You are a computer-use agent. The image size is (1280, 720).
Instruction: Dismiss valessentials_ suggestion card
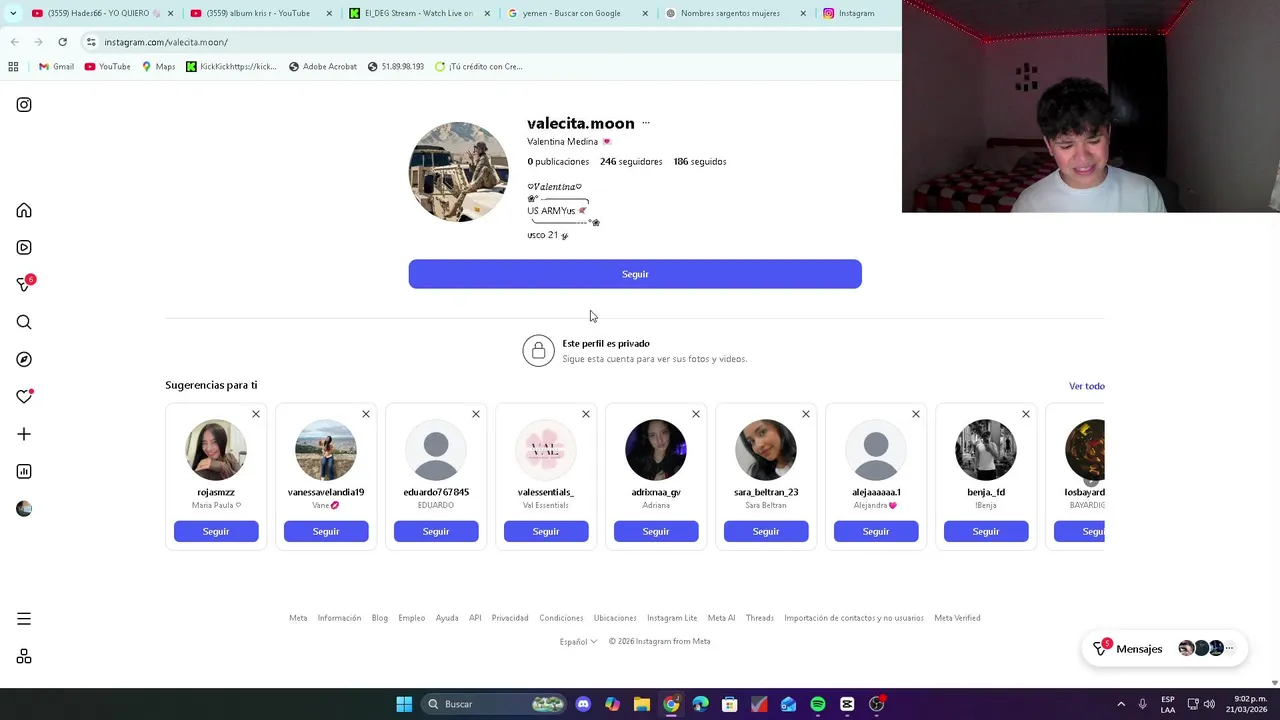pos(586,414)
